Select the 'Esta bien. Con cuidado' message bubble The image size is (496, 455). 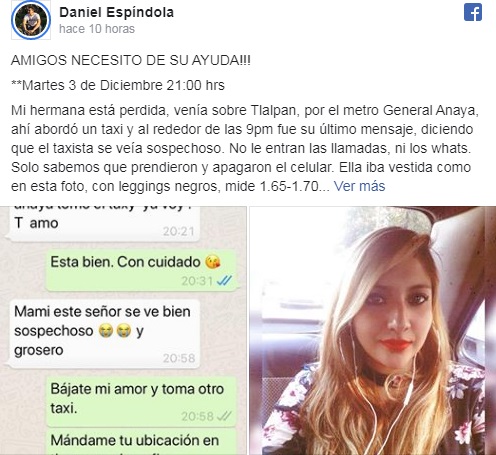click(141, 270)
